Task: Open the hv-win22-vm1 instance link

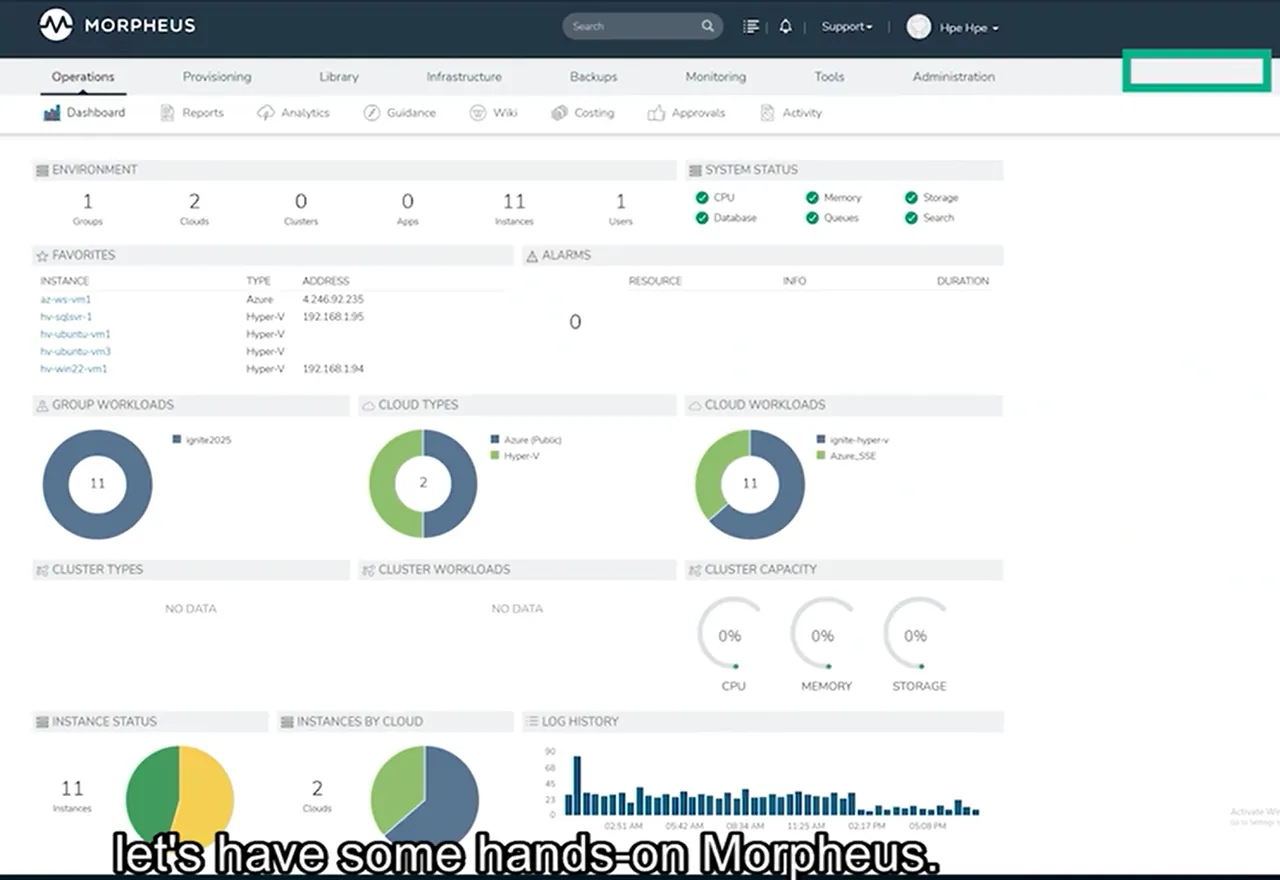Action: click(x=74, y=369)
